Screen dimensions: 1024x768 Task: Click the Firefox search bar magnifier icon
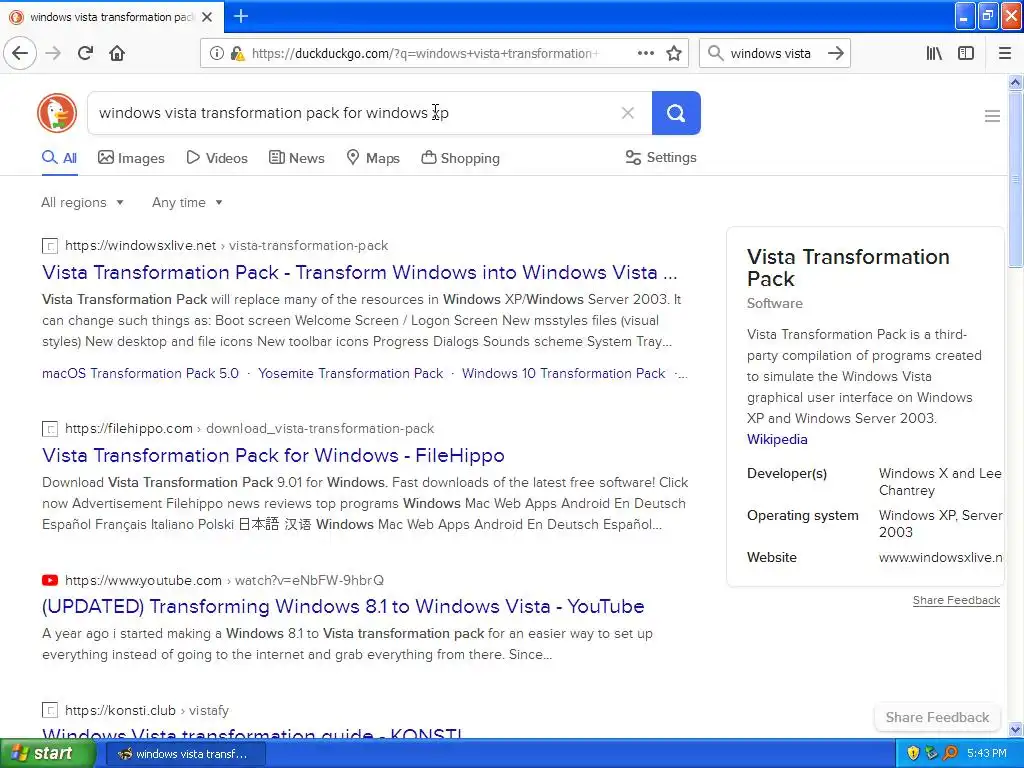[715, 53]
